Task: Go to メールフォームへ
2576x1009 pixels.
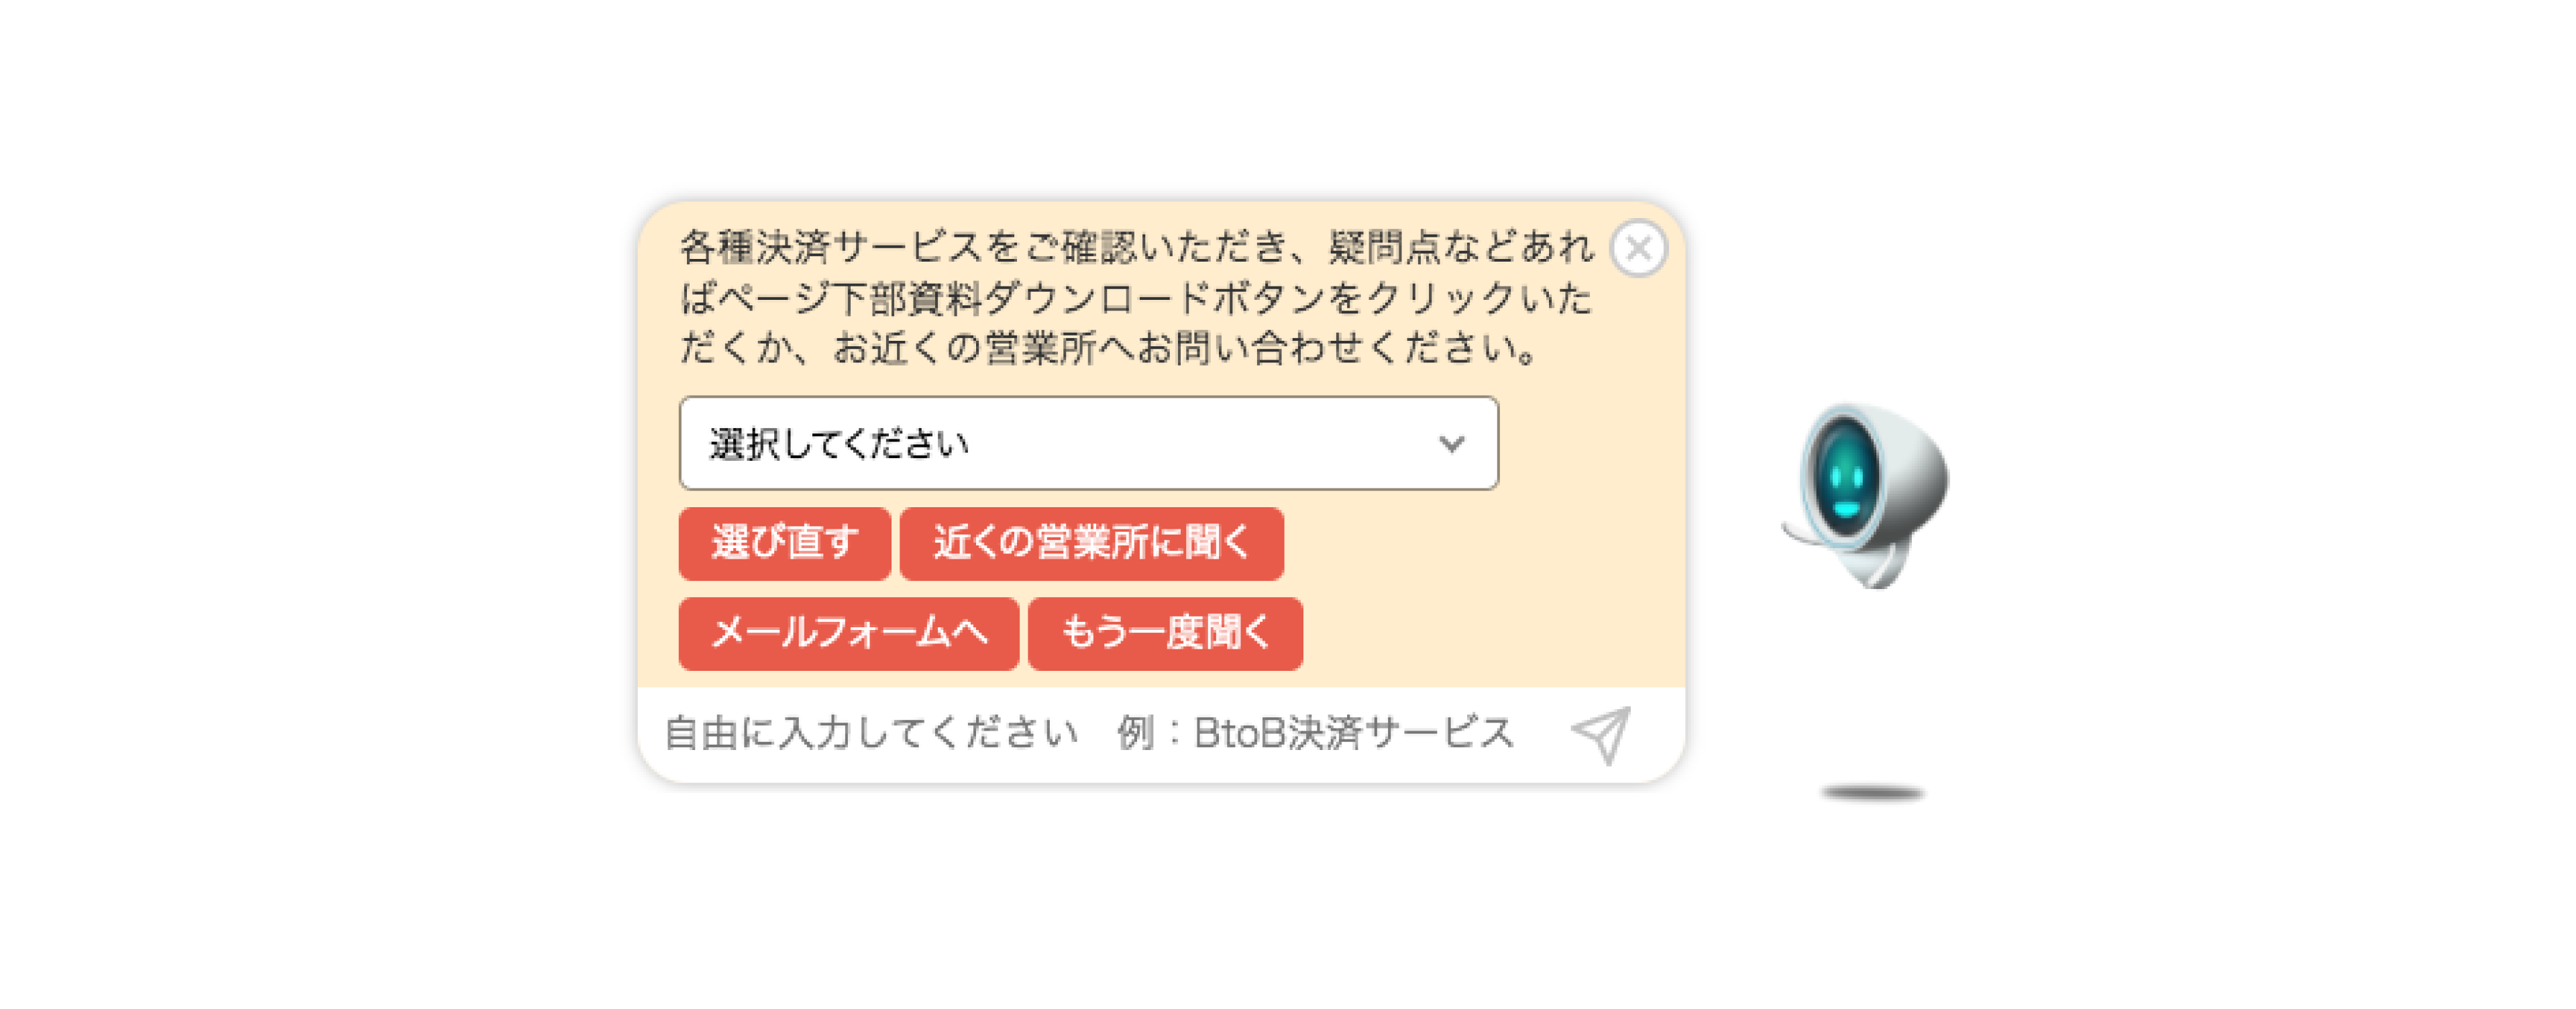Action: (848, 633)
